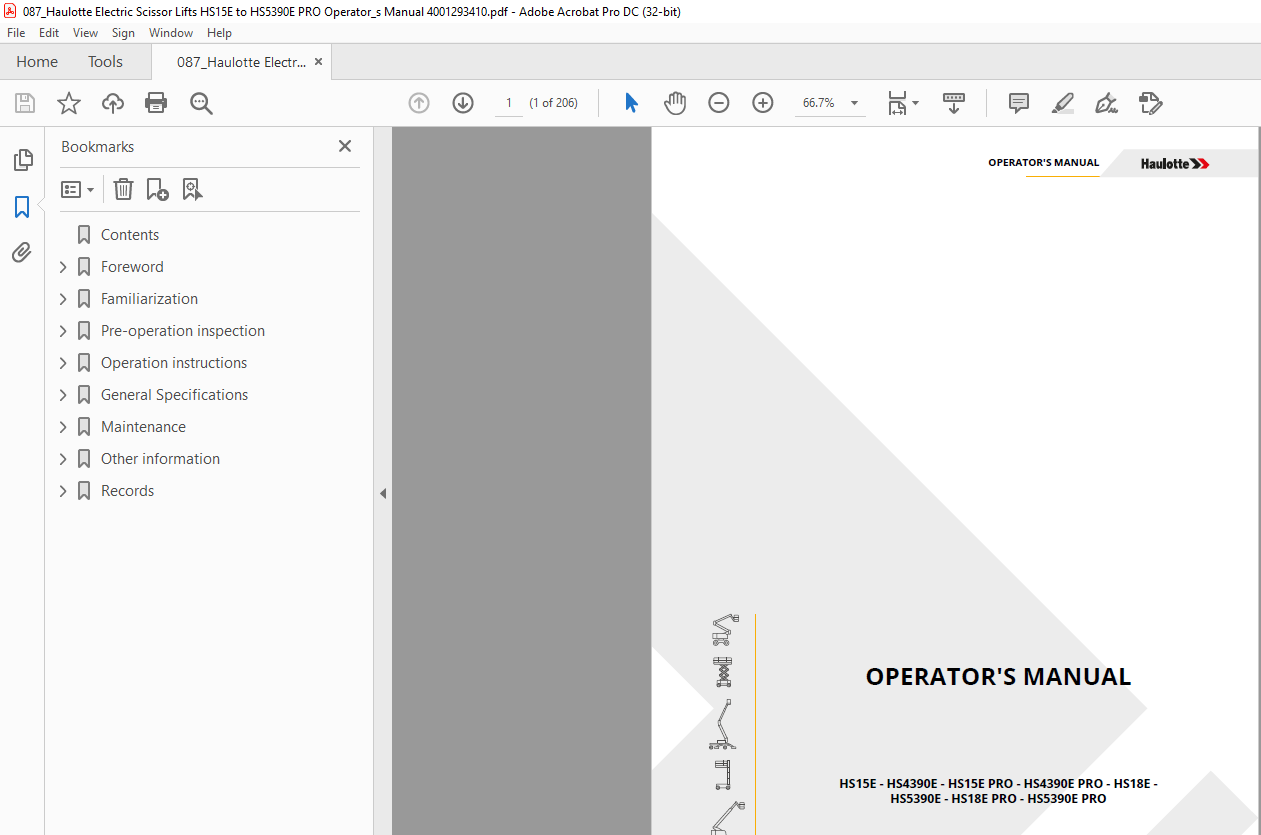Open the Contents bookmark
1261x835 pixels.
point(130,235)
